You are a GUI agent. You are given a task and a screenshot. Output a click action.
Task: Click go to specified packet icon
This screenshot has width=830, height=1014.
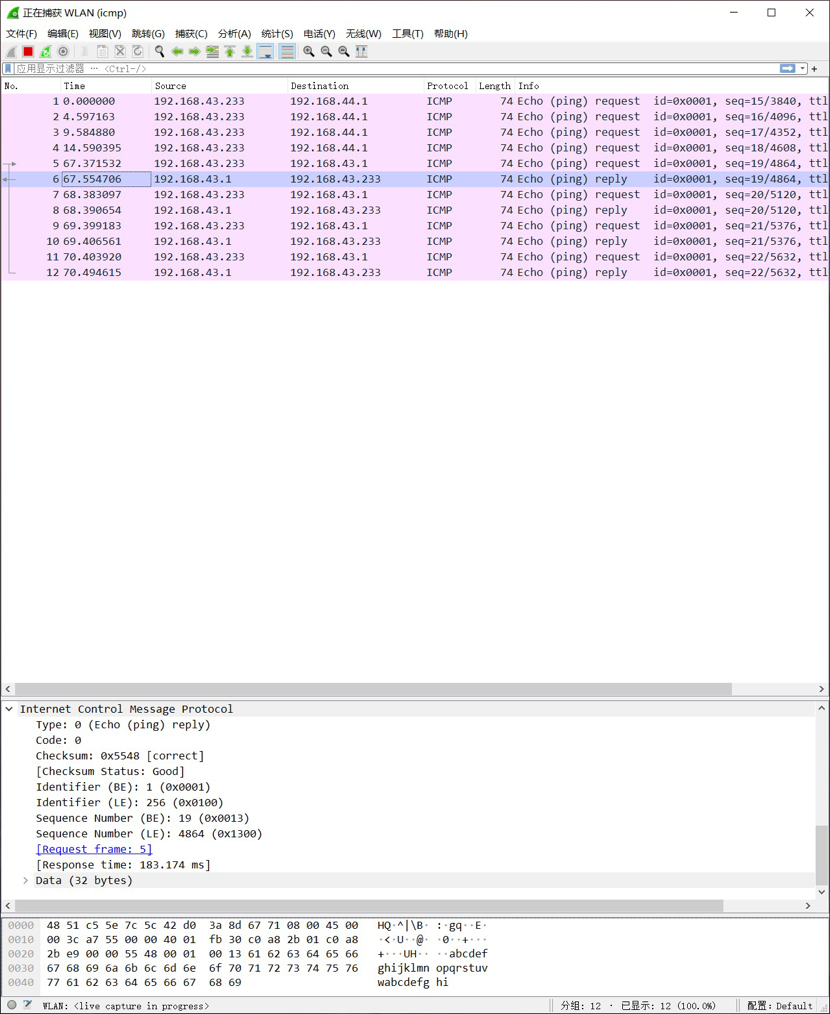[x=212, y=52]
